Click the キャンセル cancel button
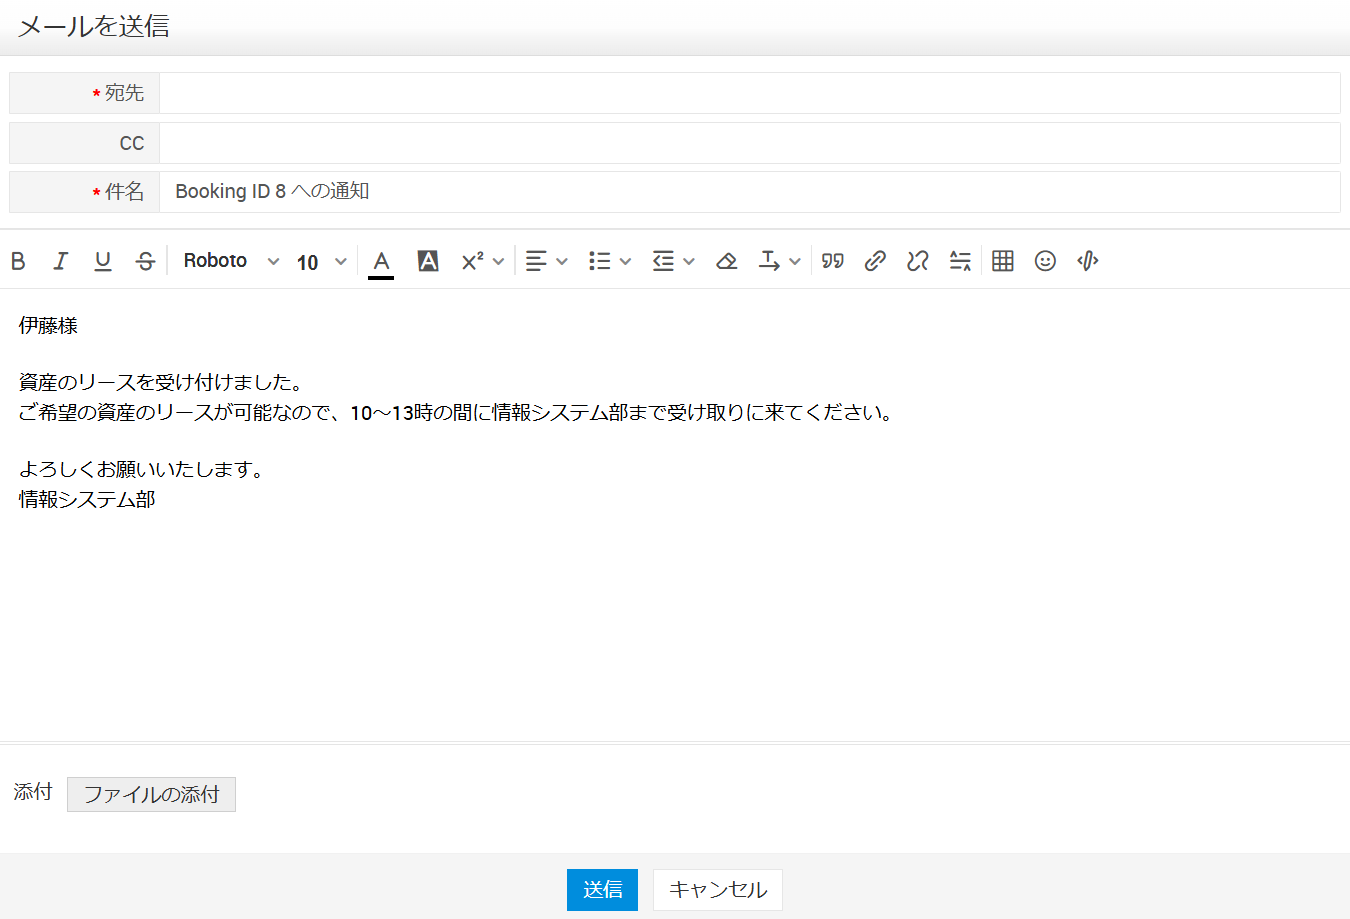 pos(718,890)
